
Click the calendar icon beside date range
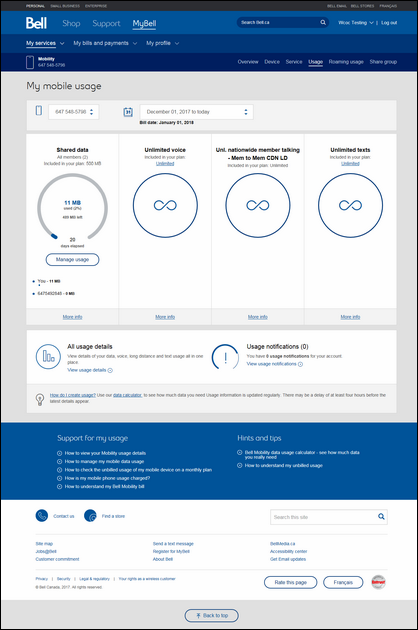128,112
